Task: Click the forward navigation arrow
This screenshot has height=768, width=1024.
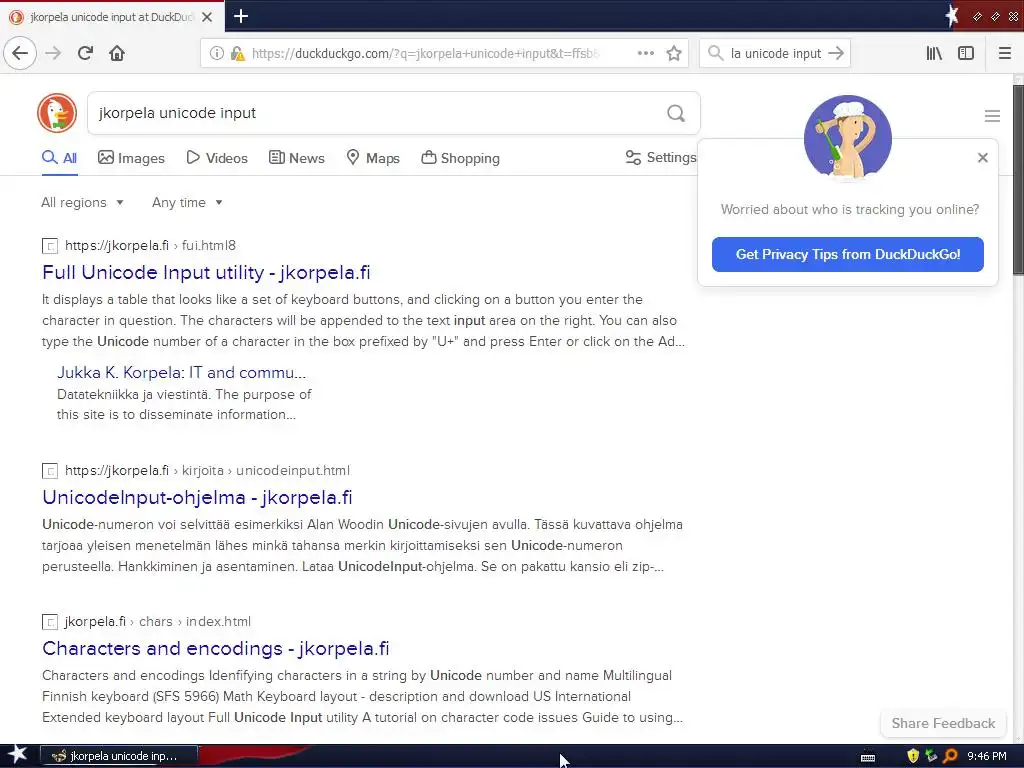Action: [53, 53]
